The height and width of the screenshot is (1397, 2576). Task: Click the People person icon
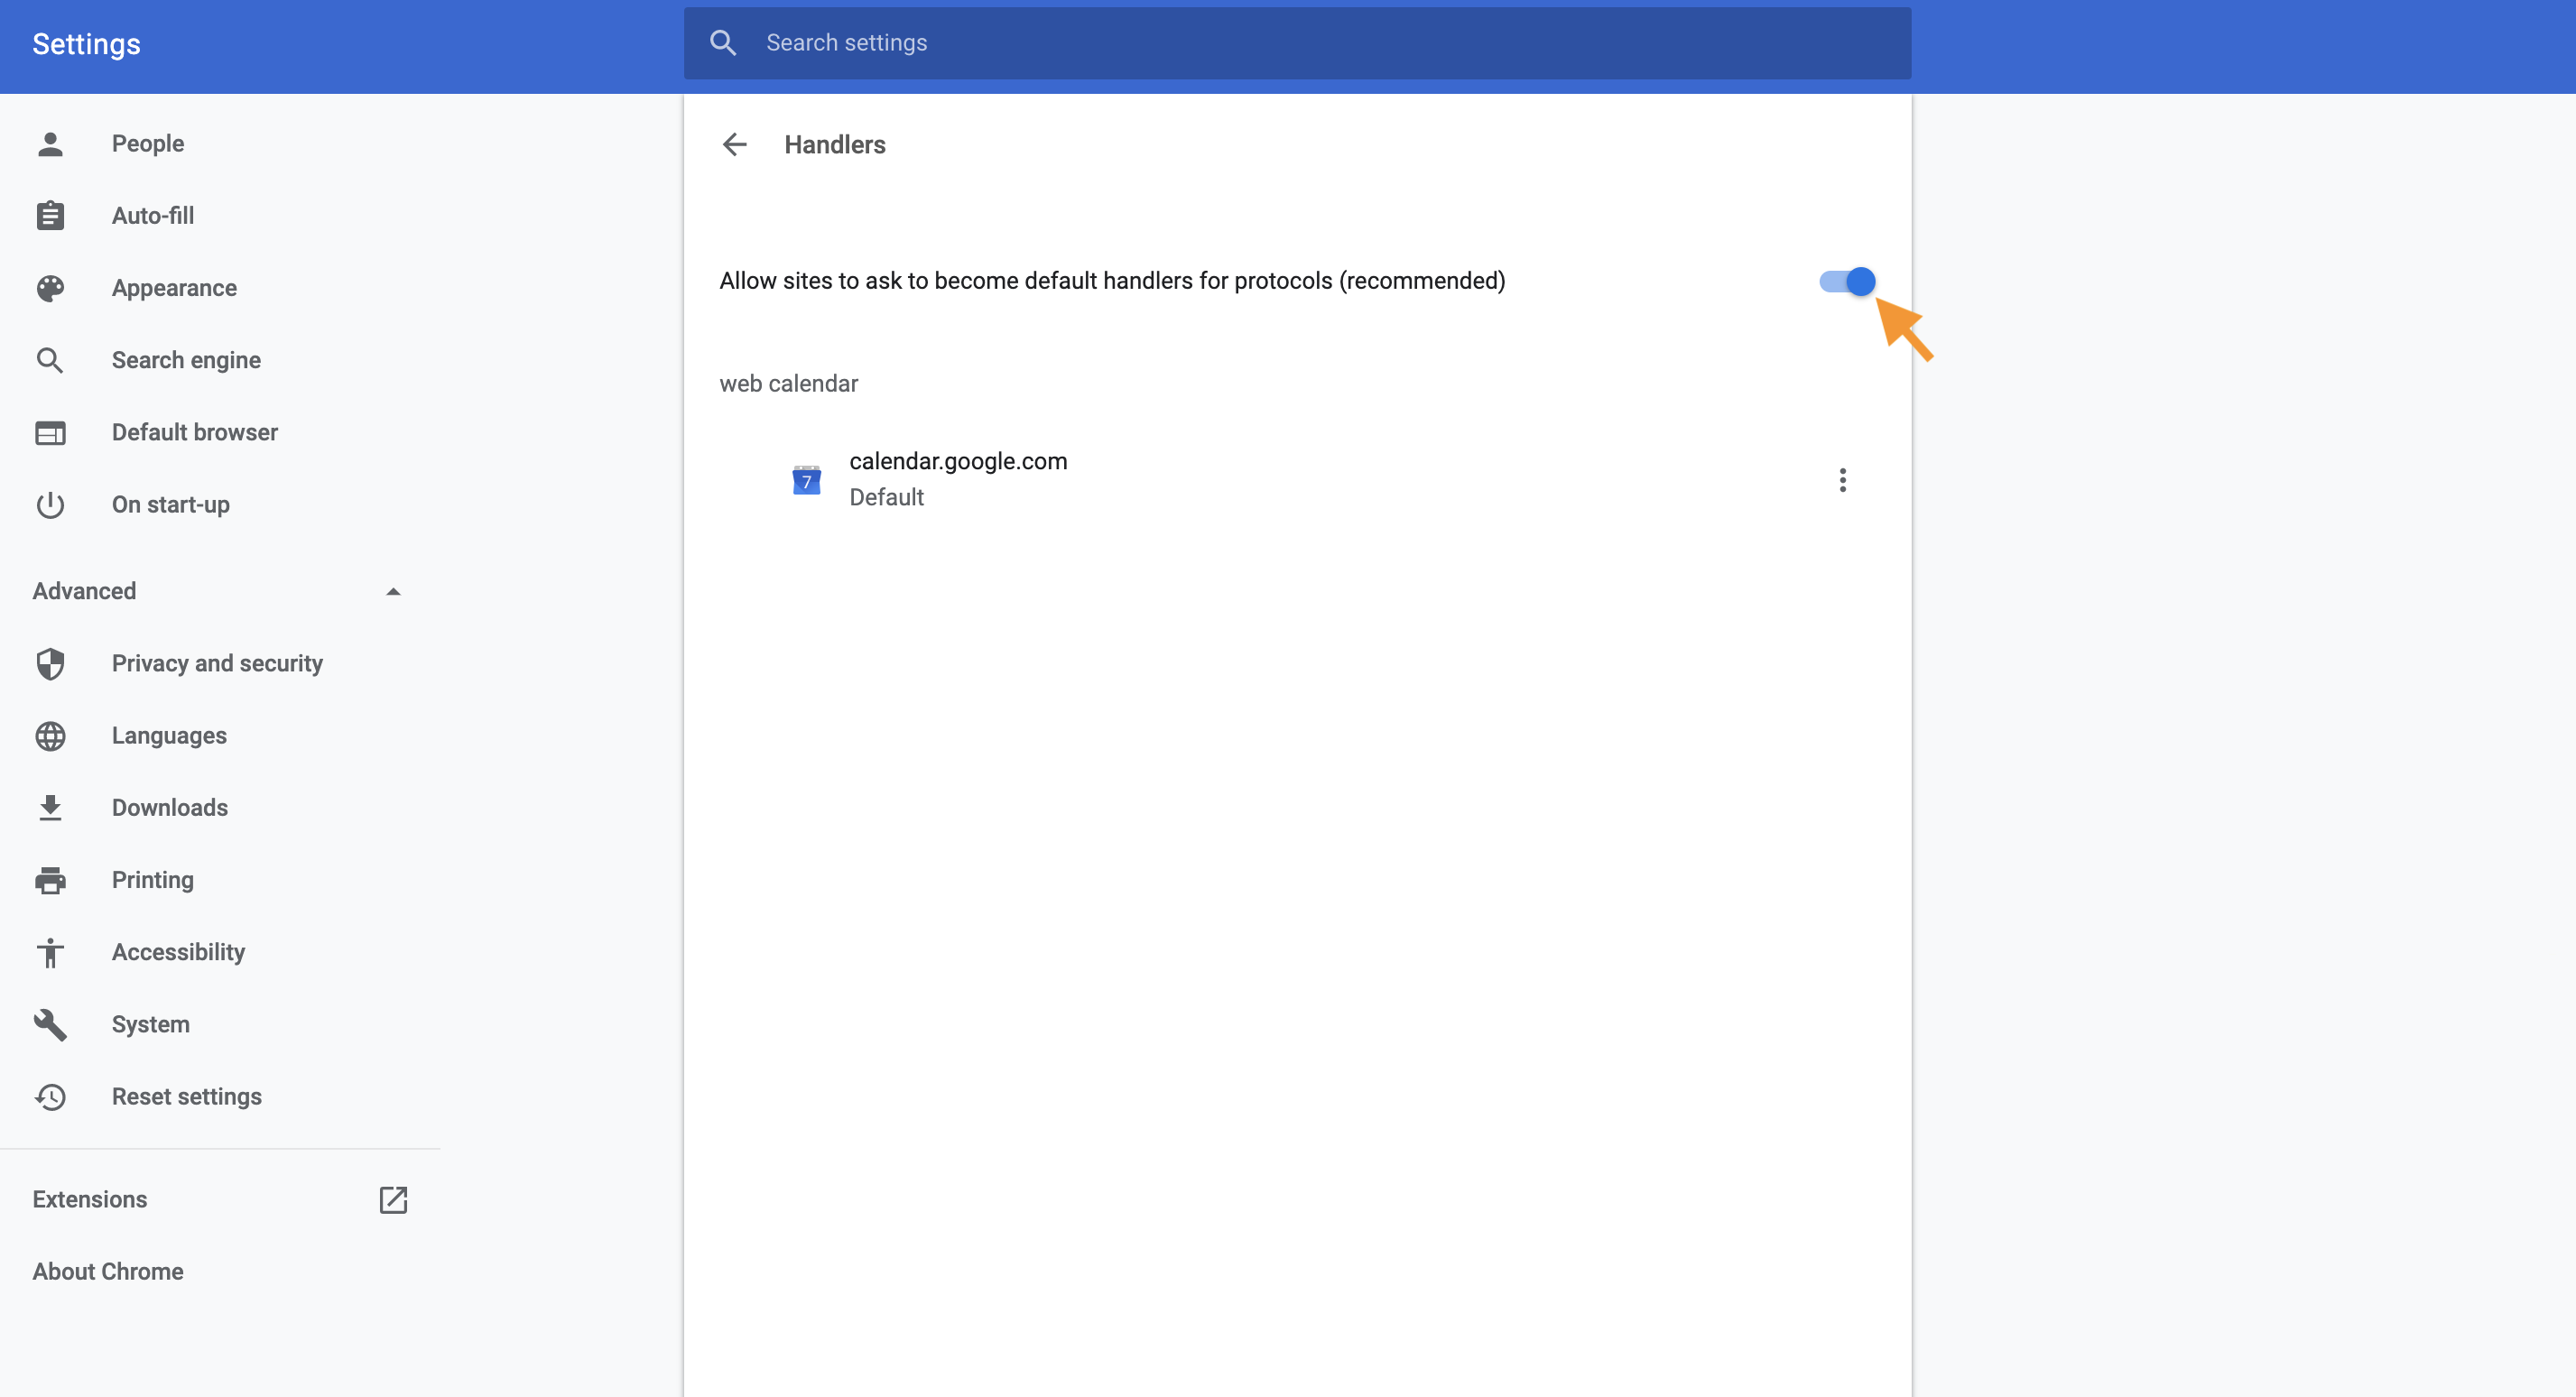(50, 144)
